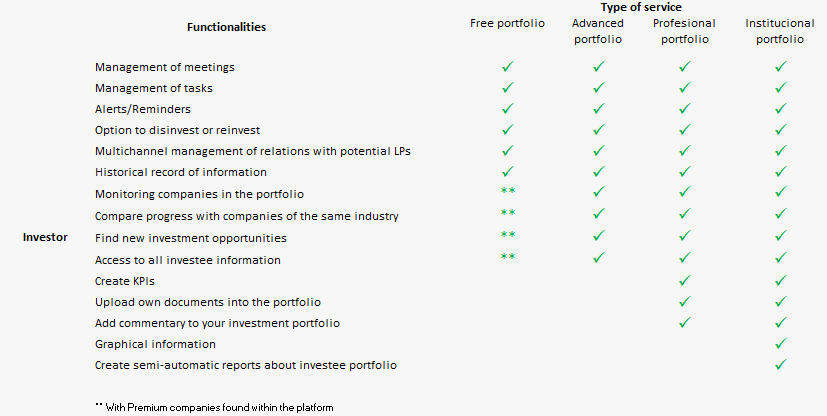
Task: Click Profesional checkmark for Add commentary row
Action: [x=685, y=323]
